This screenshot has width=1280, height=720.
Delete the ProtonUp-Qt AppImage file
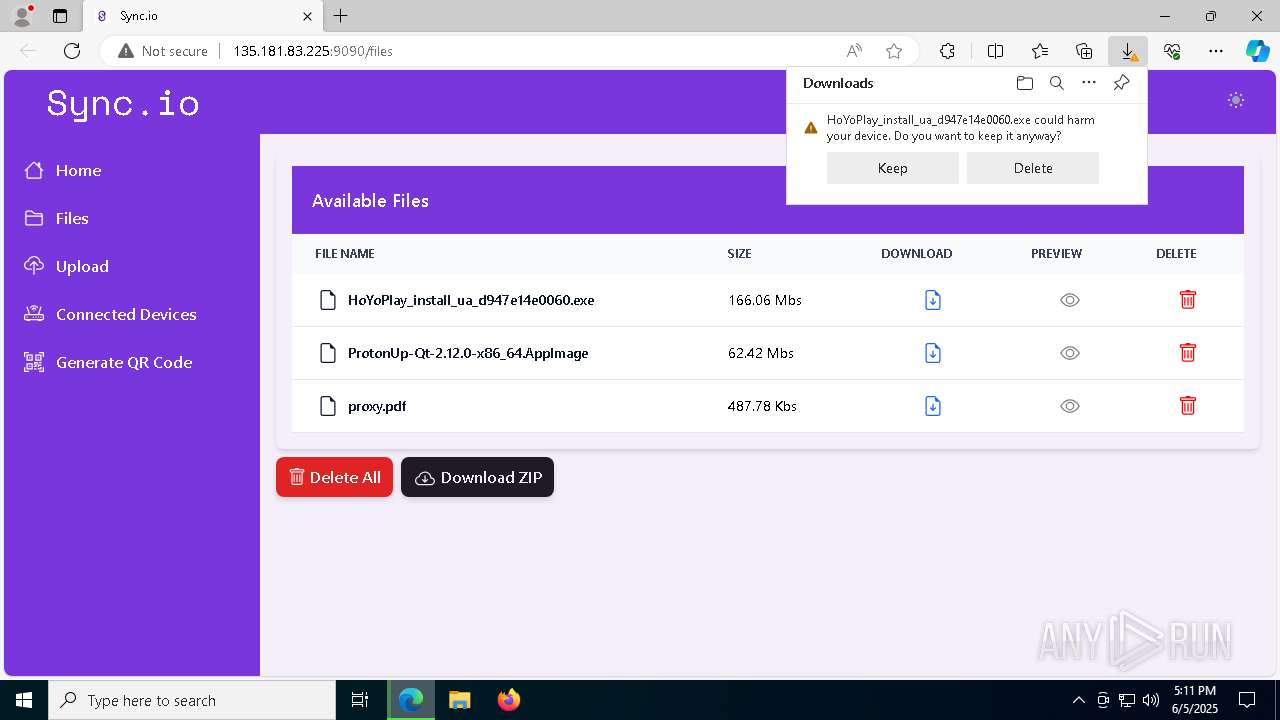pyautogui.click(x=1188, y=353)
